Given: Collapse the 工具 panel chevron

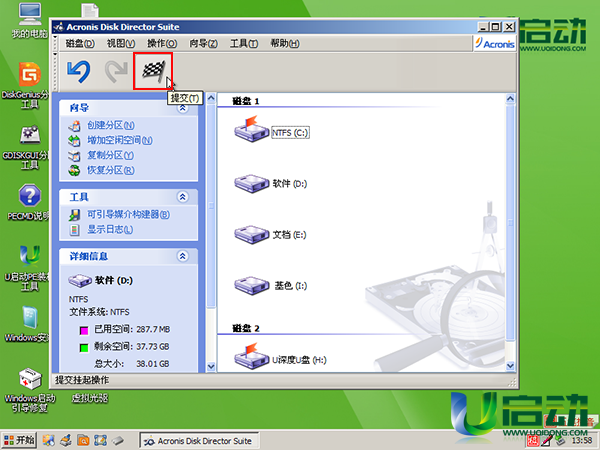Looking at the screenshot, I should point(183,197).
